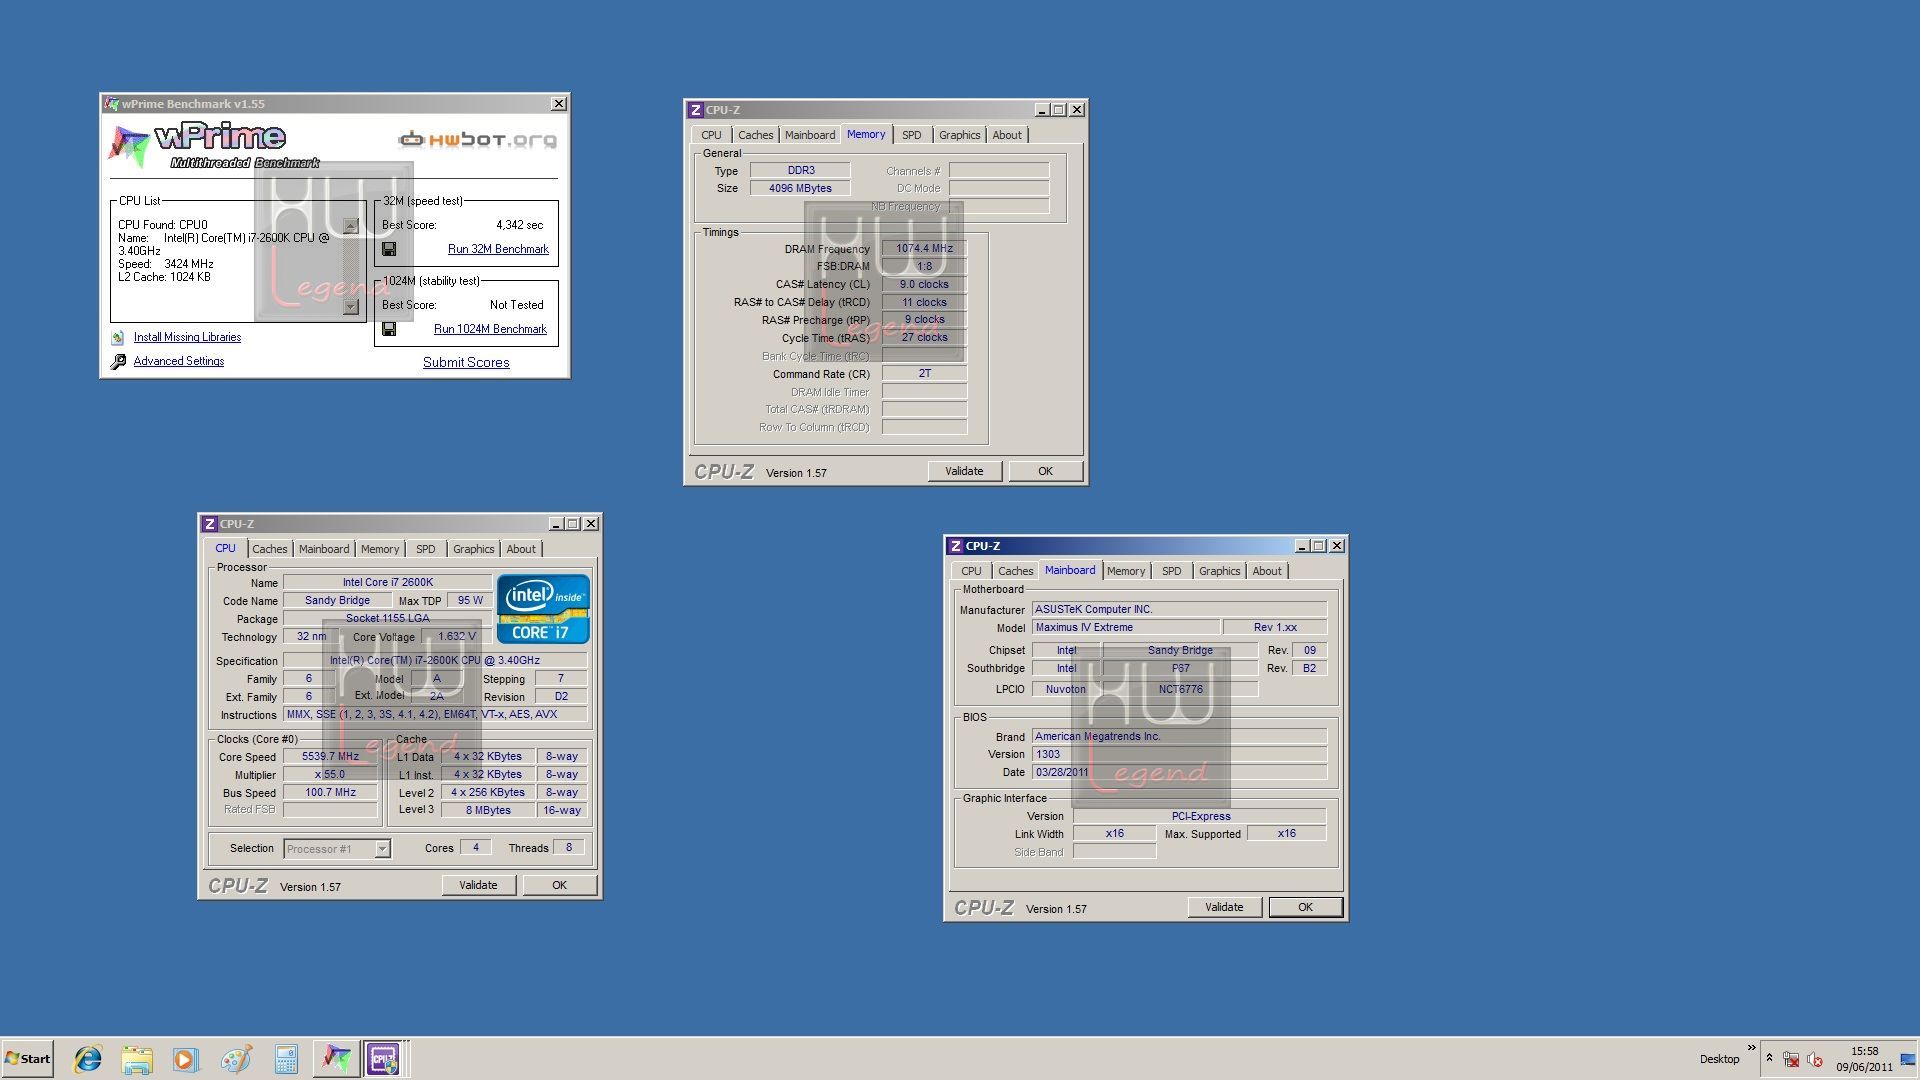
Task: Click the Intel Core i7 badge in CPU-Z
Action: pyautogui.click(x=543, y=609)
